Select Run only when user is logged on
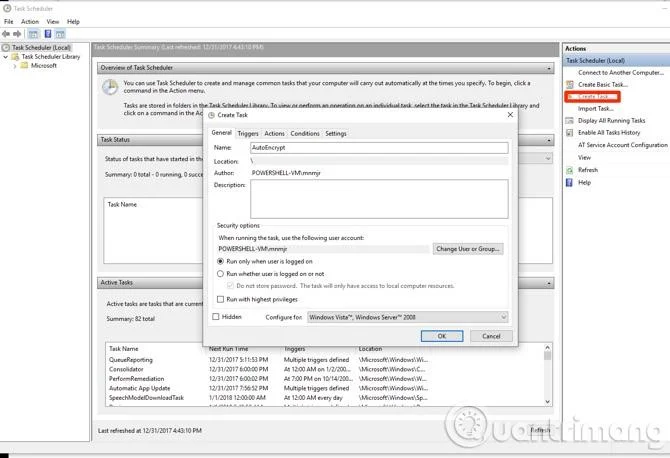Screen dimensions: 670x458 click(x=220, y=261)
